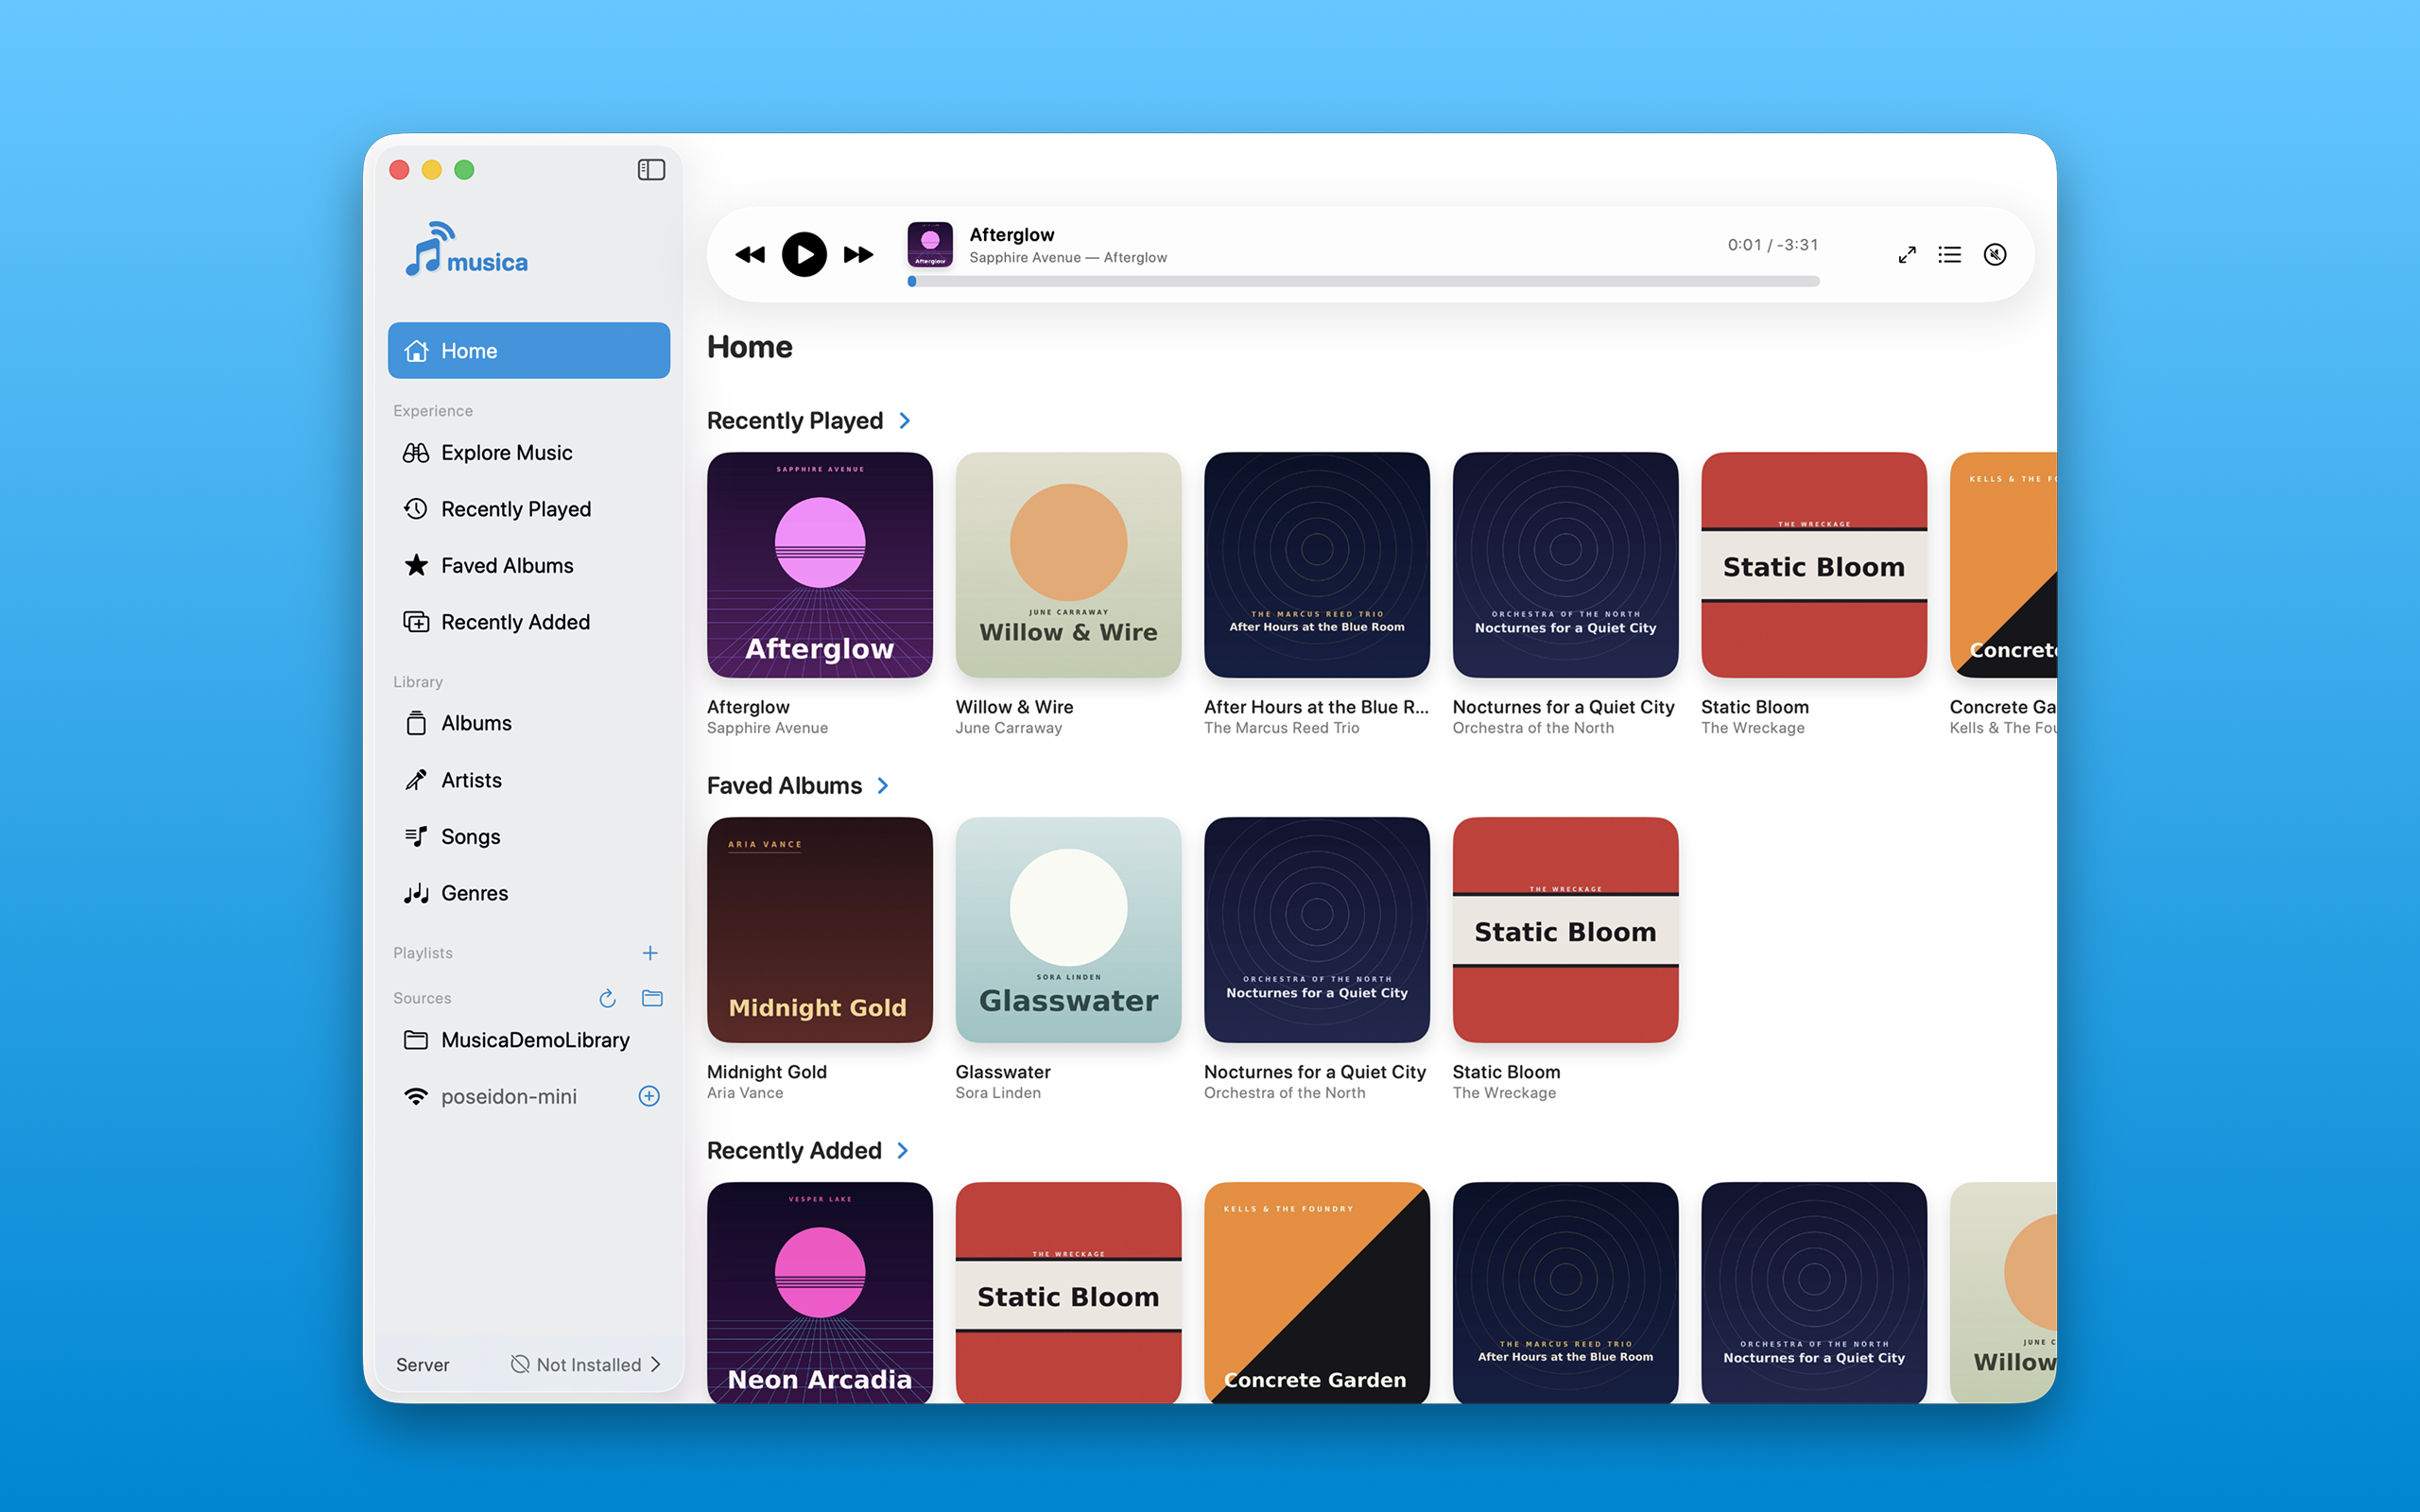Skip ahead with the fast-forward button
The image size is (2420, 1512).
pyautogui.click(x=858, y=255)
